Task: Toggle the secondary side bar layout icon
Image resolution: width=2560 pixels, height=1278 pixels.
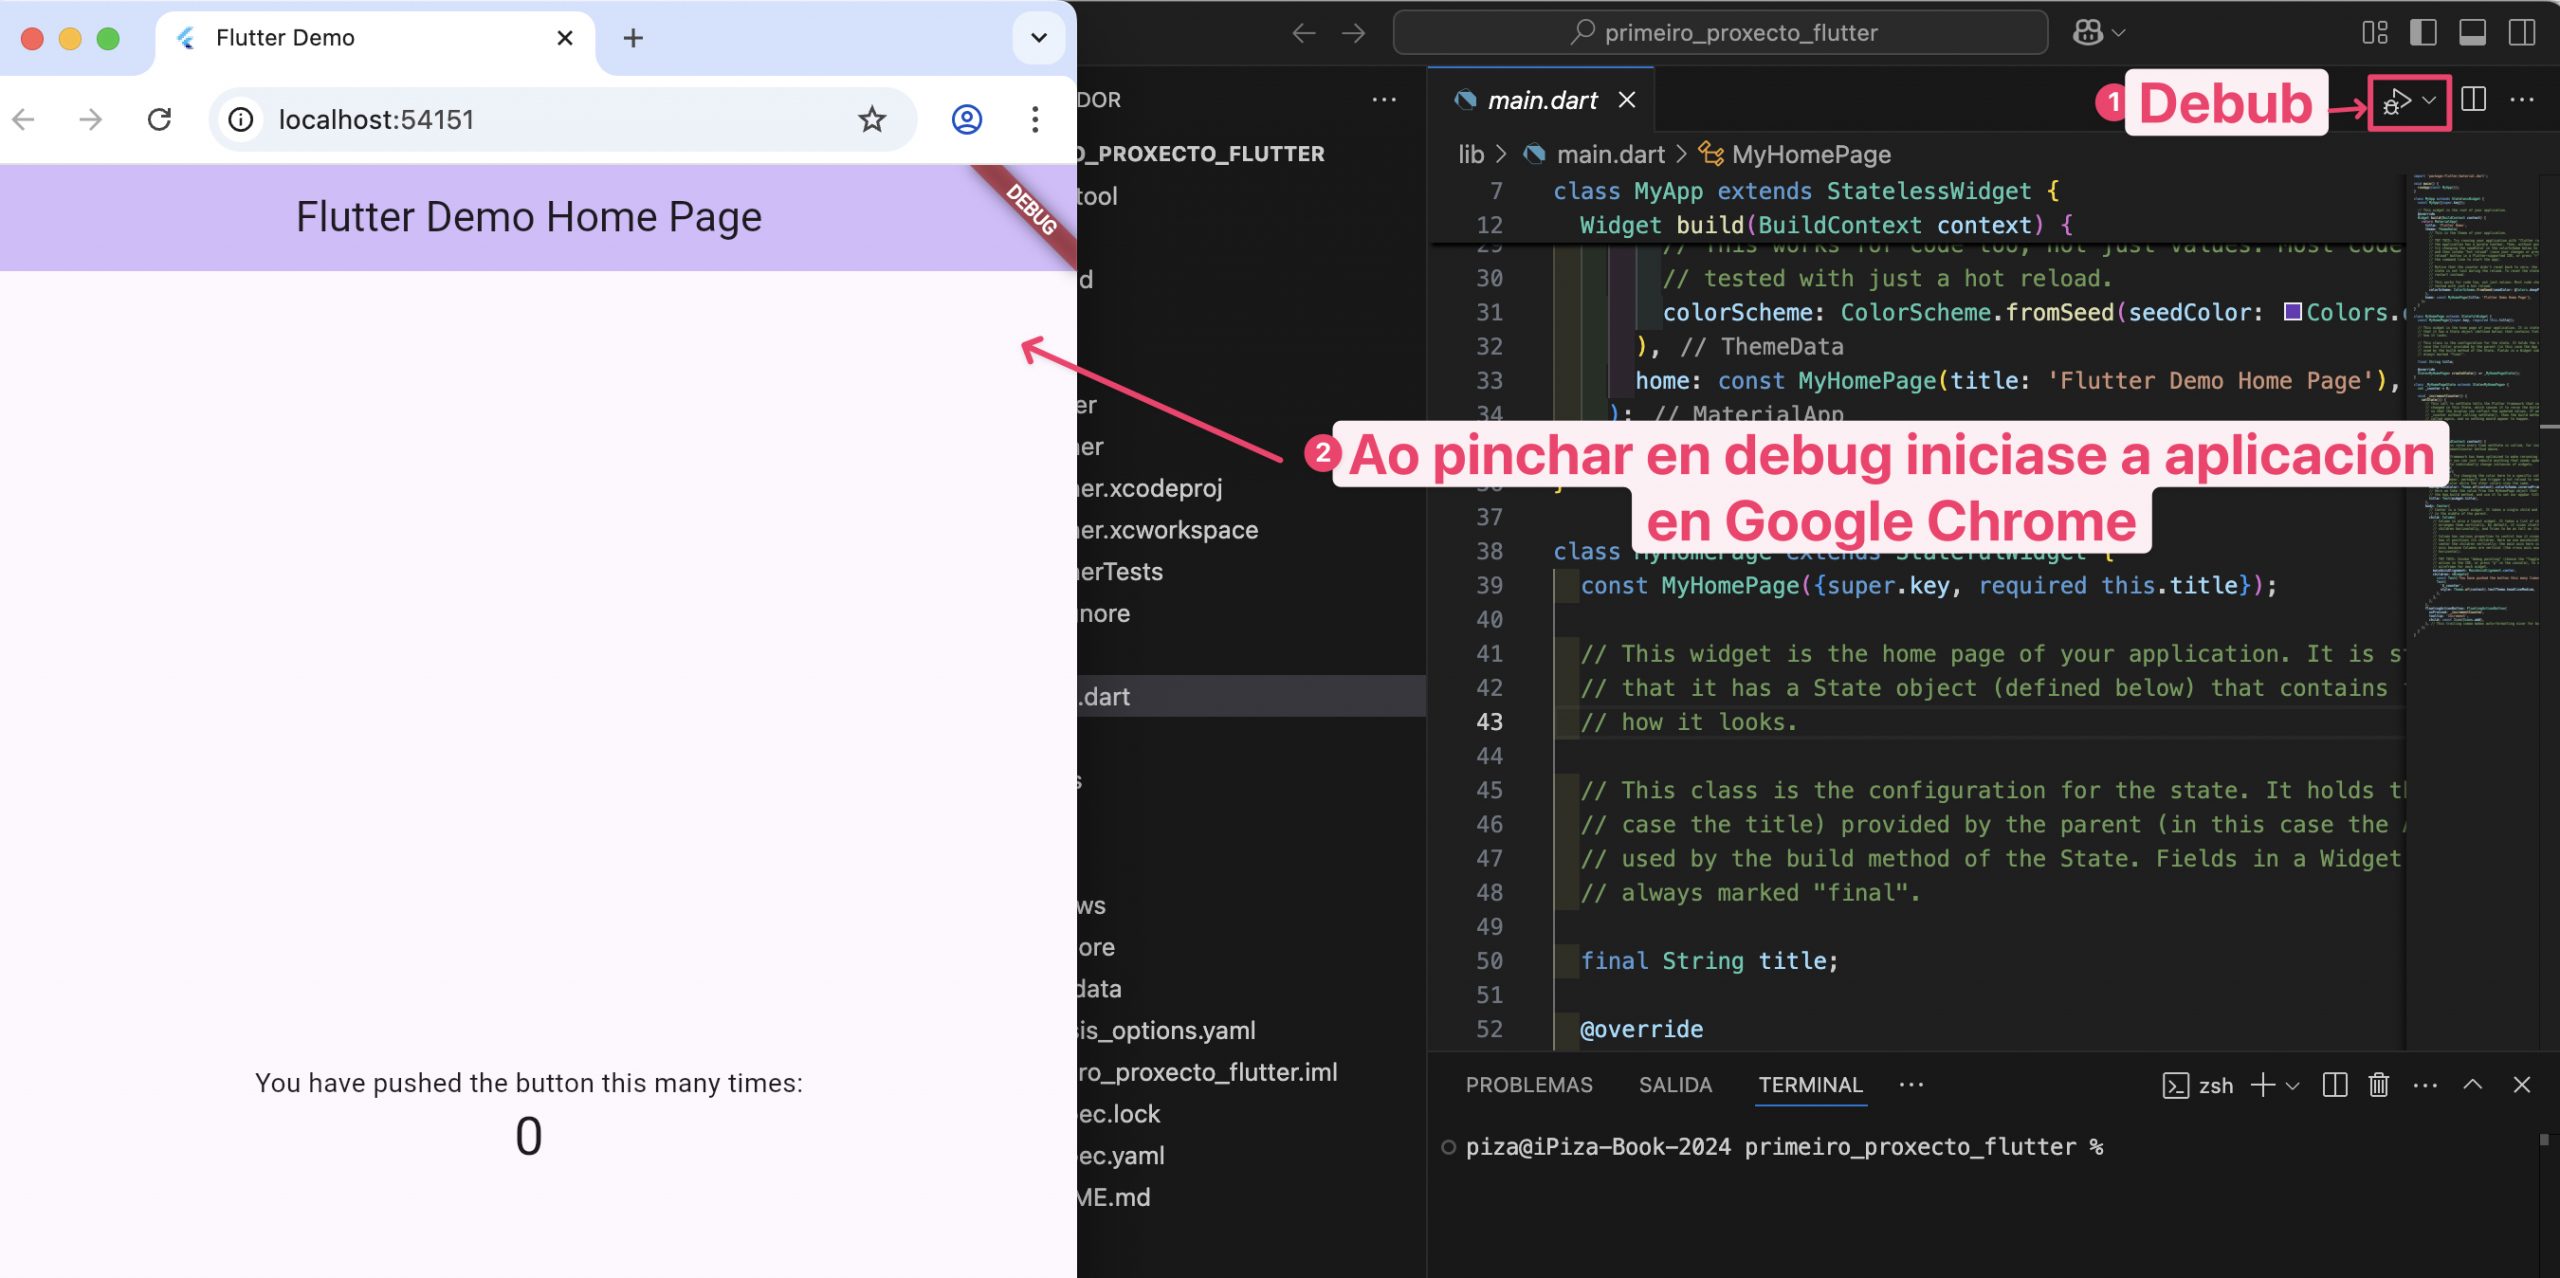Action: pos(2521,33)
